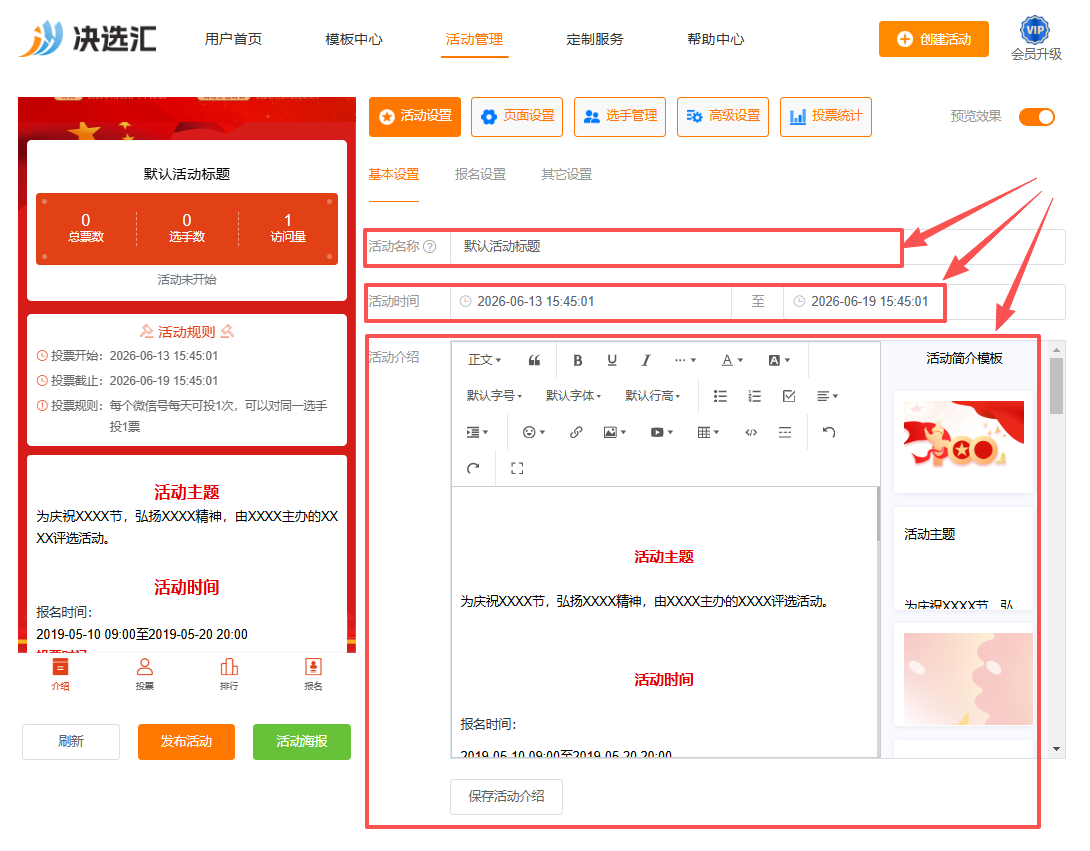This screenshot has width=1090, height=851.
Task: Open the 投票统计 button
Action: point(826,117)
